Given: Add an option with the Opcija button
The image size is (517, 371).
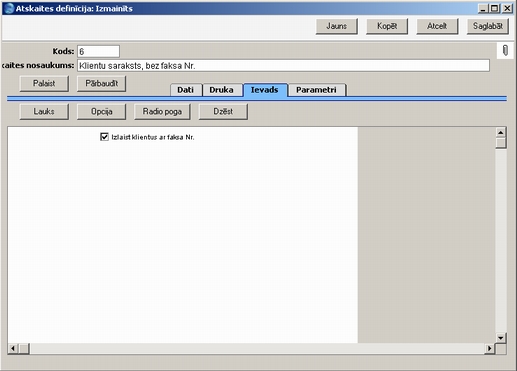Looking at the screenshot, I should coord(102,111).
